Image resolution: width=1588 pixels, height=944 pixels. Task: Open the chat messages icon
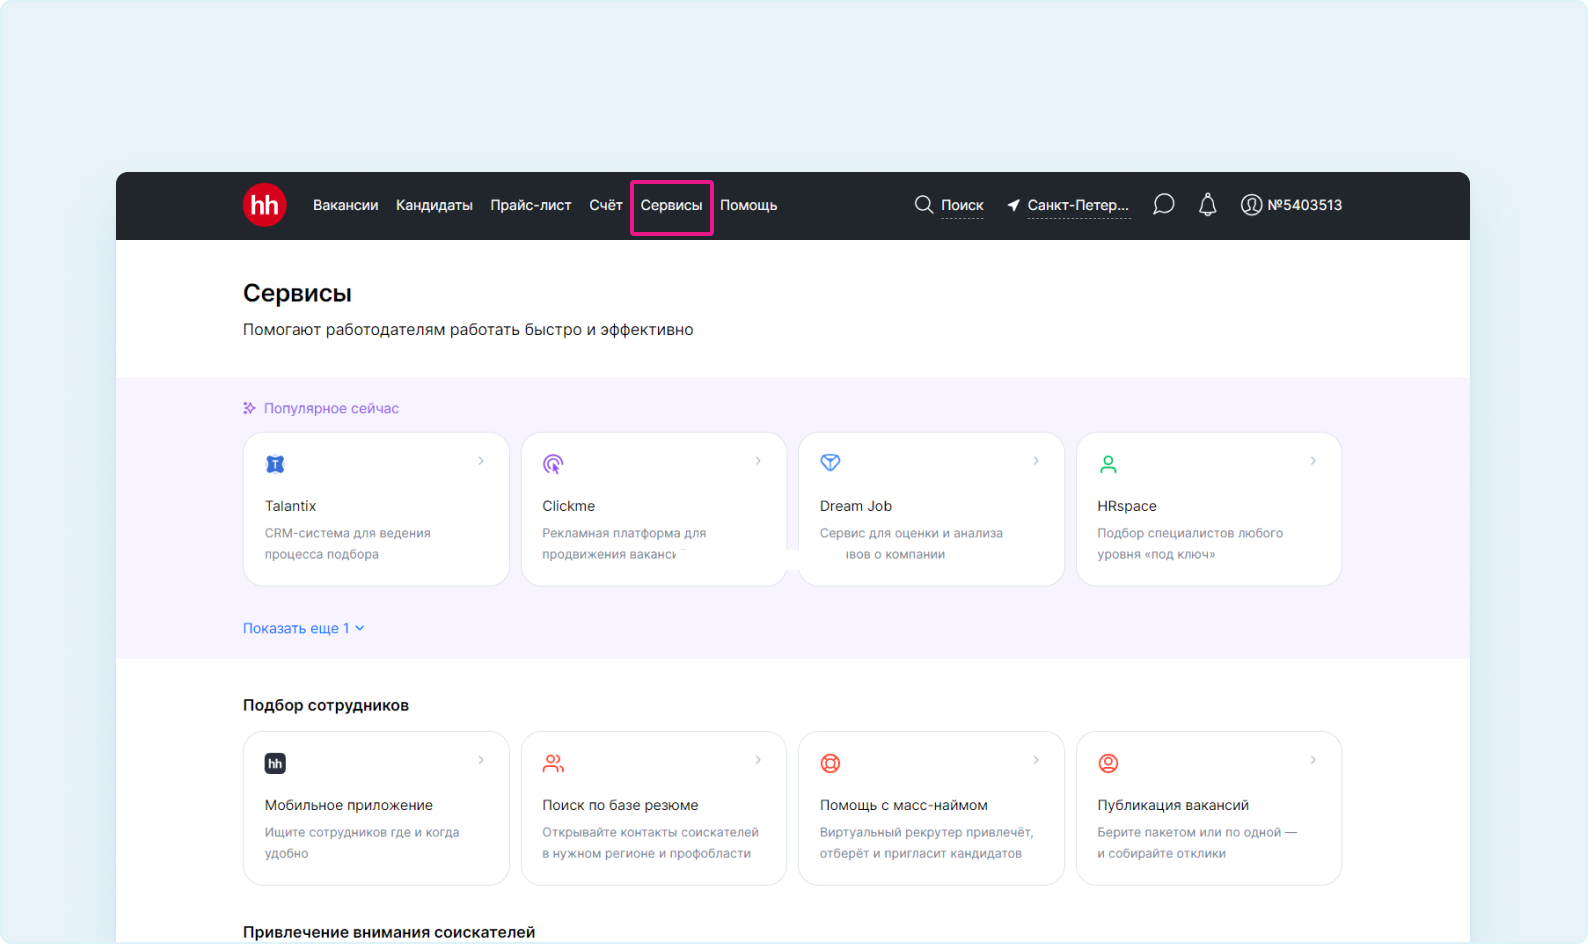point(1163,205)
